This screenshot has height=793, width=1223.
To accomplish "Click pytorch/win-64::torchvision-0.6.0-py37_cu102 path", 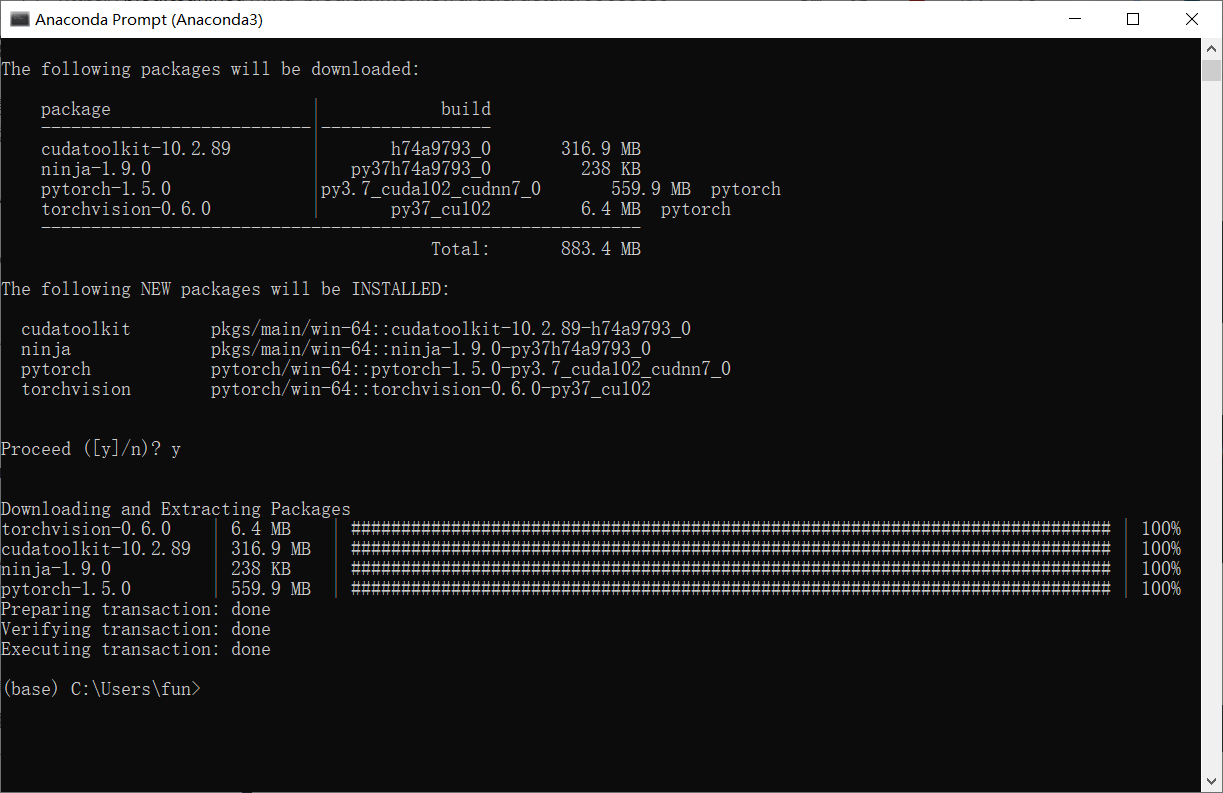I will tap(431, 389).
